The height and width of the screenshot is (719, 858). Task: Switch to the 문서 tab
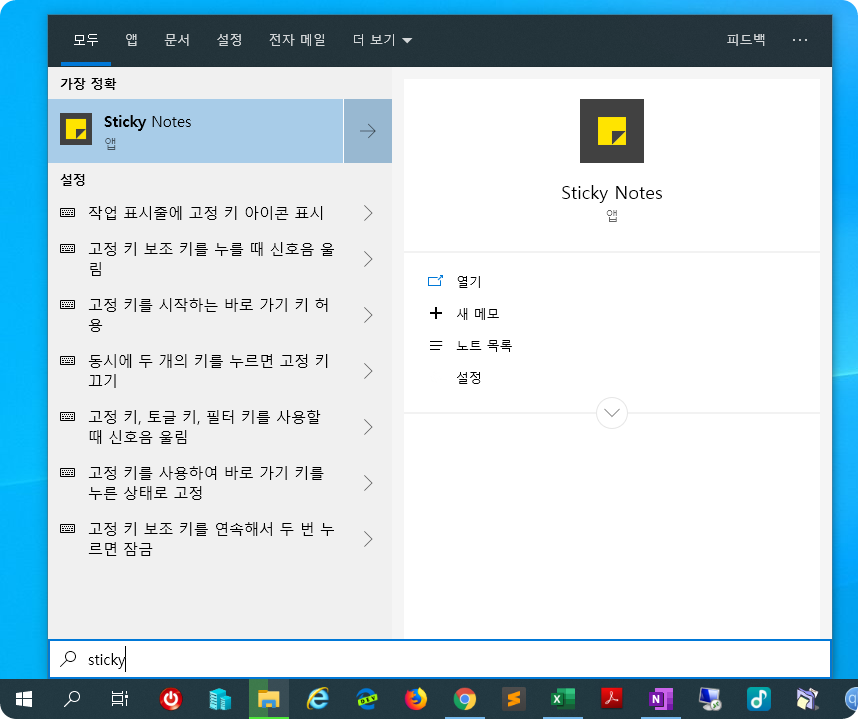(177, 40)
